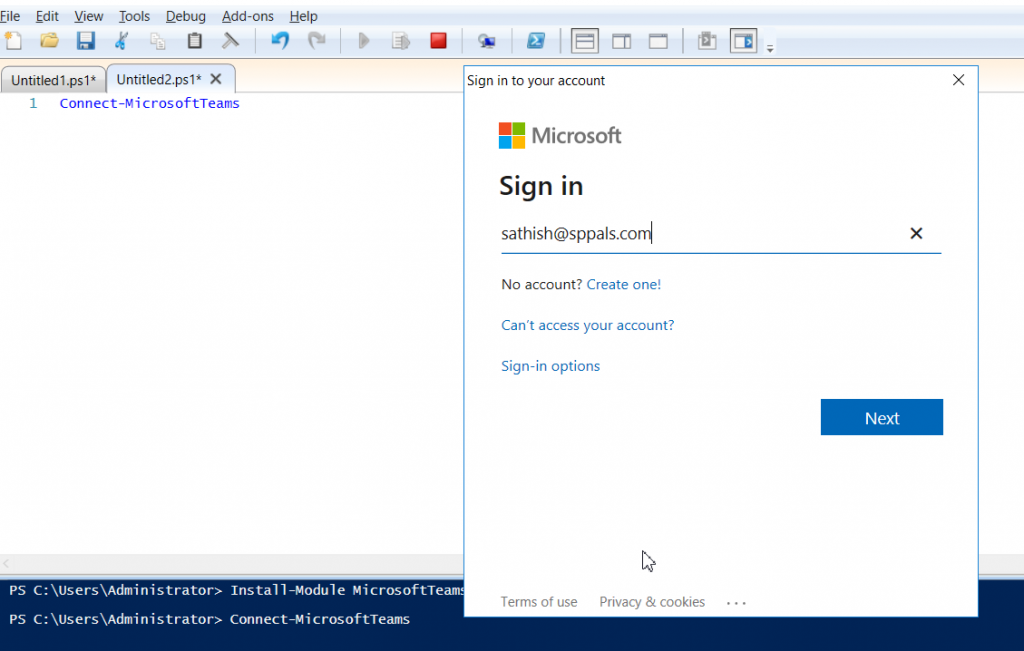Run selection with the toolbar icon

point(400,41)
